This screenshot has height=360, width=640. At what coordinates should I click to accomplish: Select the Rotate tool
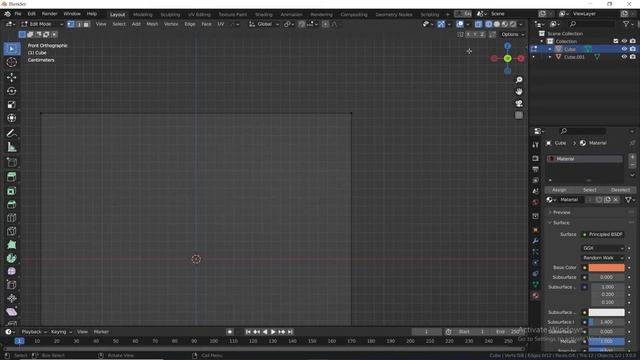pyautogui.click(x=11, y=91)
